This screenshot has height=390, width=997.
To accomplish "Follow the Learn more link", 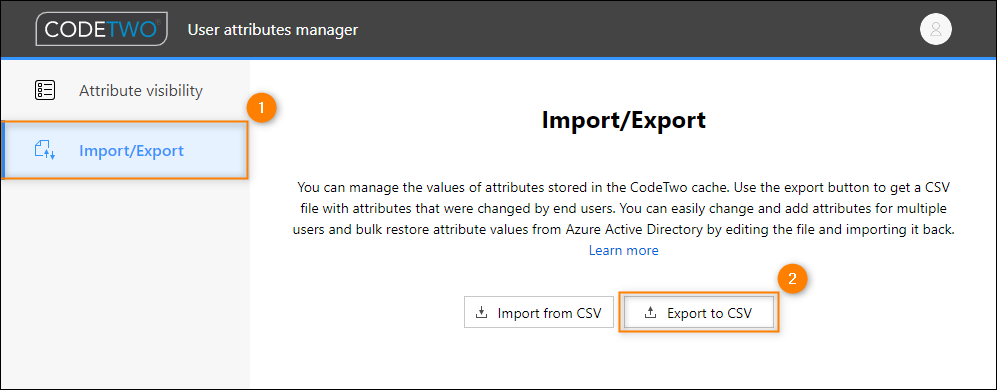I will [x=624, y=250].
